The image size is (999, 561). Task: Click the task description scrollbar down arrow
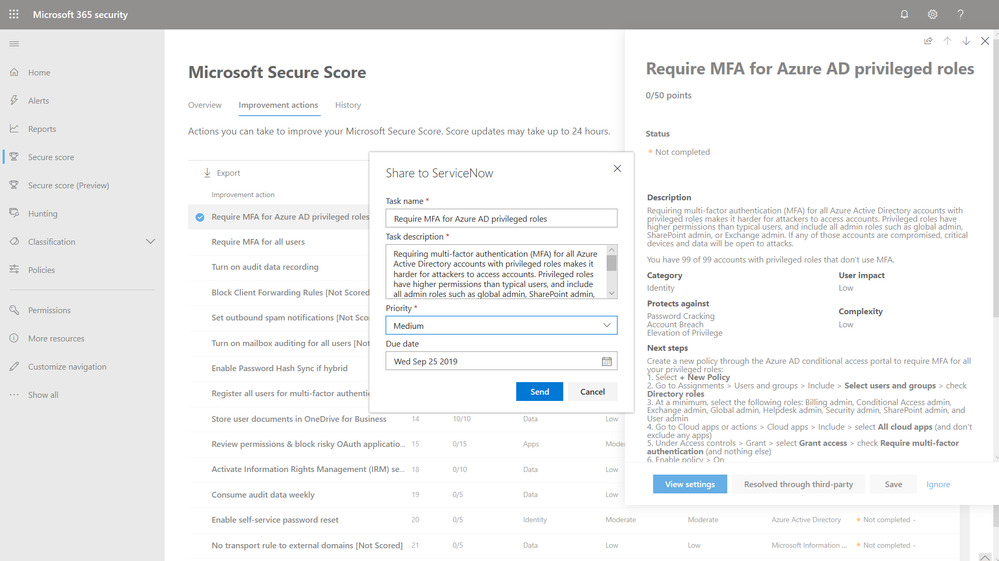[612, 294]
